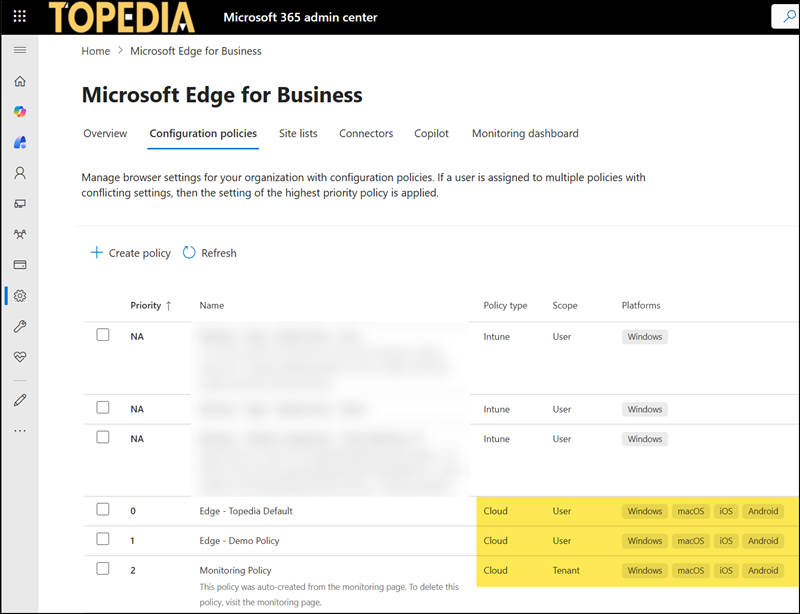The image size is (800, 614).
Task: Click Create policy to add a new policy
Action: click(130, 252)
